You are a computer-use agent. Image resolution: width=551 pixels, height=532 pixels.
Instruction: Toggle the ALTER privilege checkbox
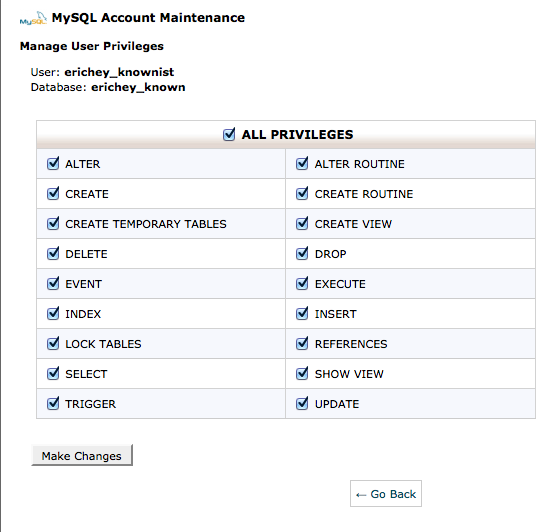point(53,164)
